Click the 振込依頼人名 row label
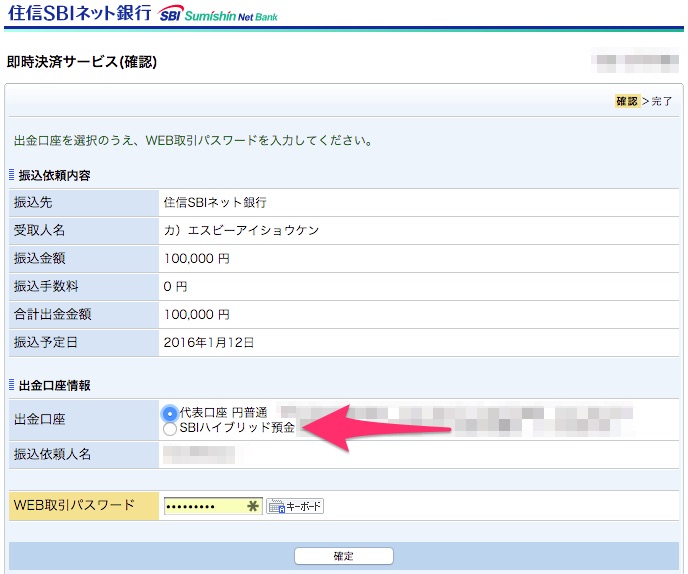This screenshot has width=688, height=574. click(52, 454)
